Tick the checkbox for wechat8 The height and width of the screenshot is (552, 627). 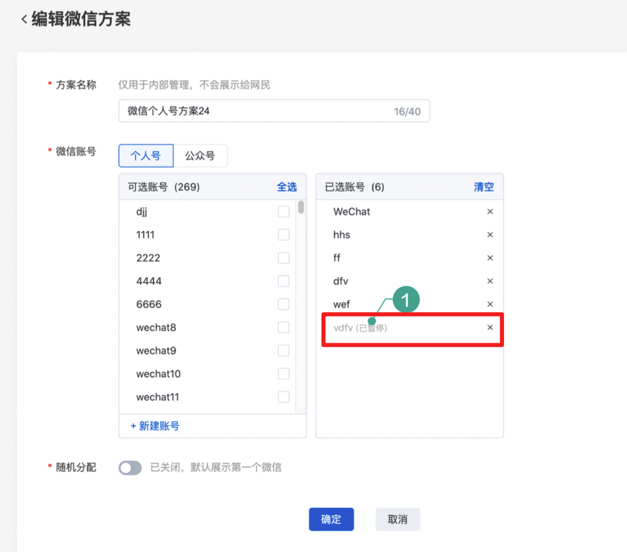pos(283,328)
